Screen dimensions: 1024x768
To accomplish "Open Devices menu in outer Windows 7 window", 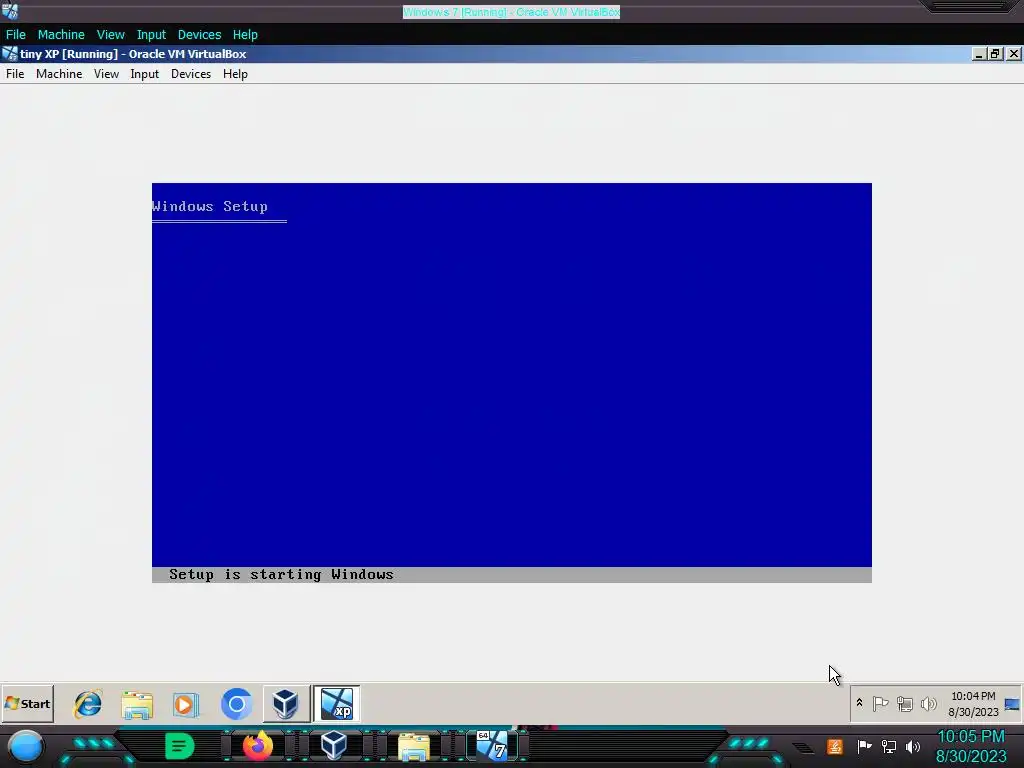I will point(199,35).
